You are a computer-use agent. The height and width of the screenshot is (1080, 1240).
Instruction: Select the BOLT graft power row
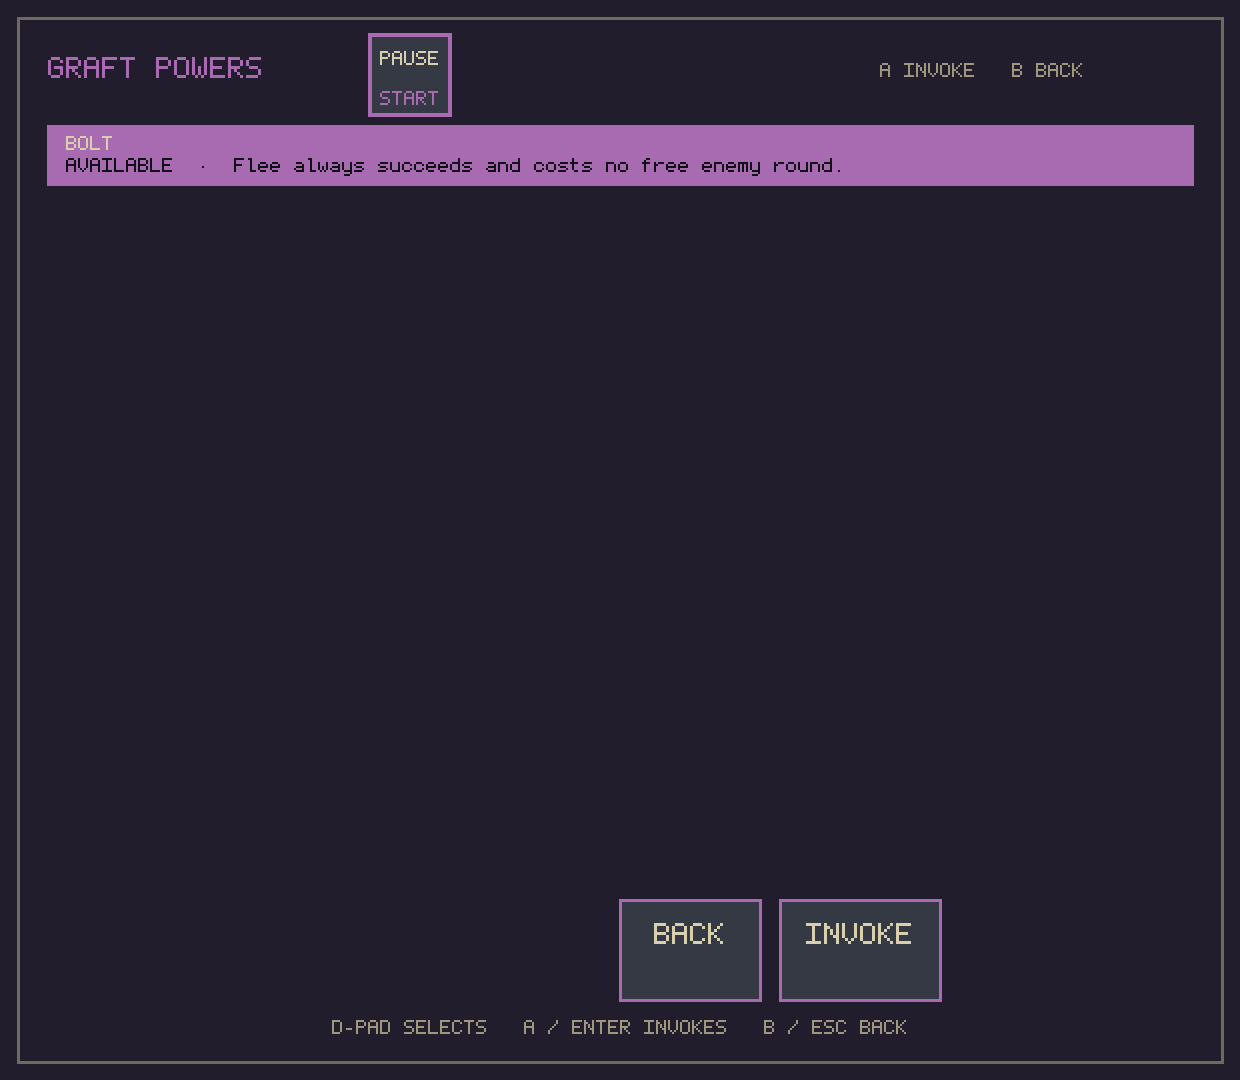(x=620, y=155)
